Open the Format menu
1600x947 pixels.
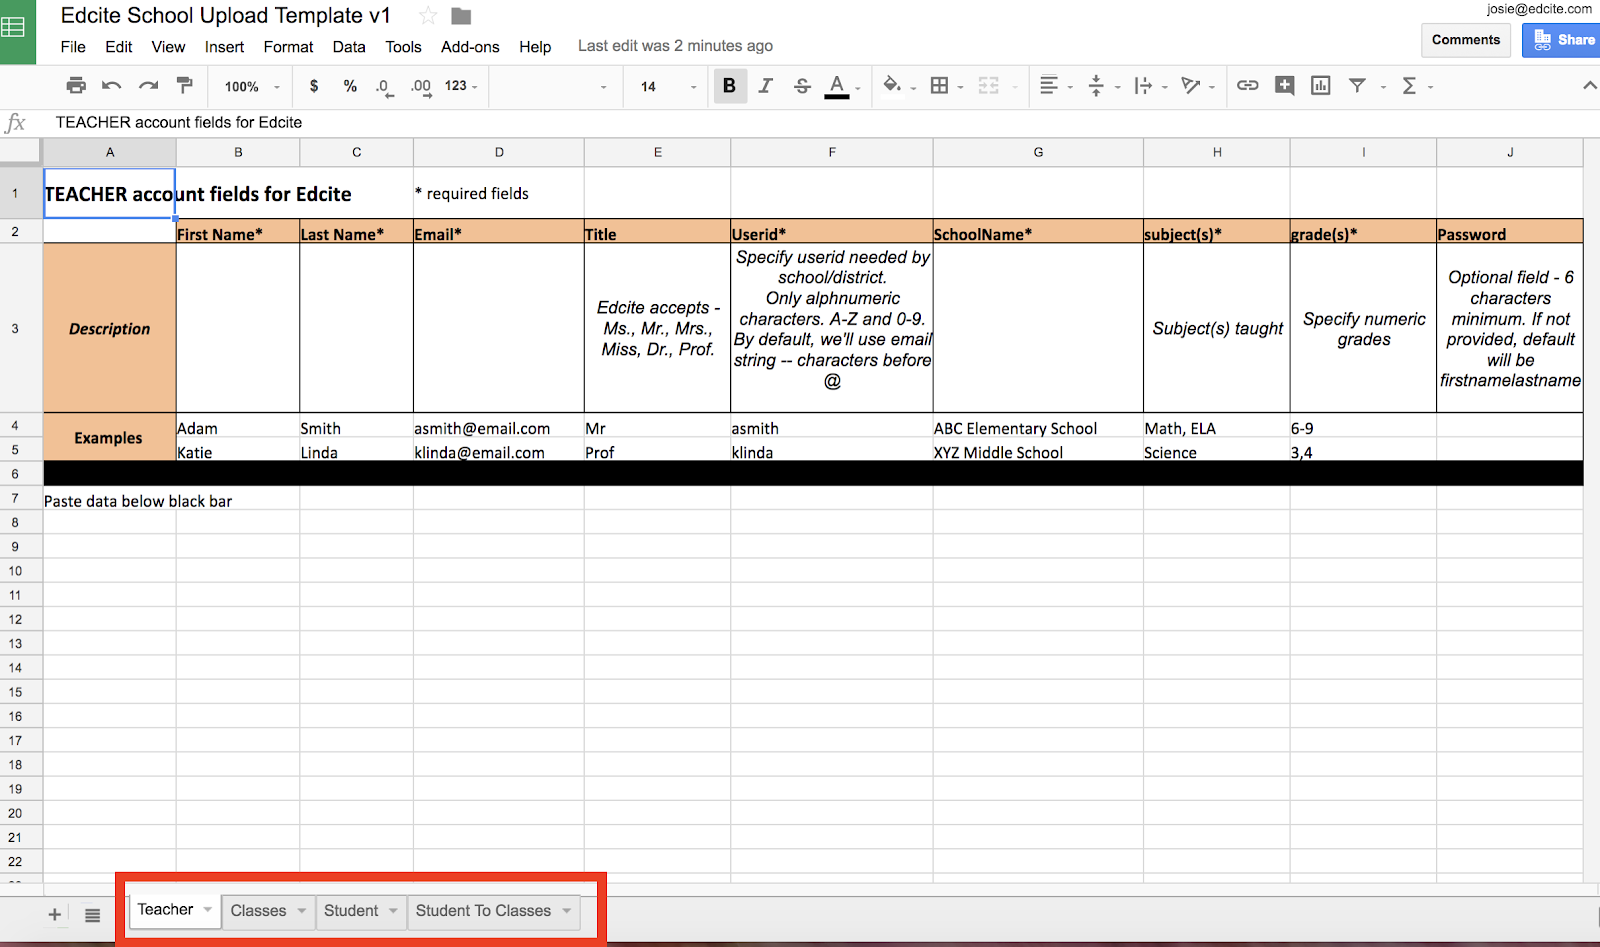[288, 47]
